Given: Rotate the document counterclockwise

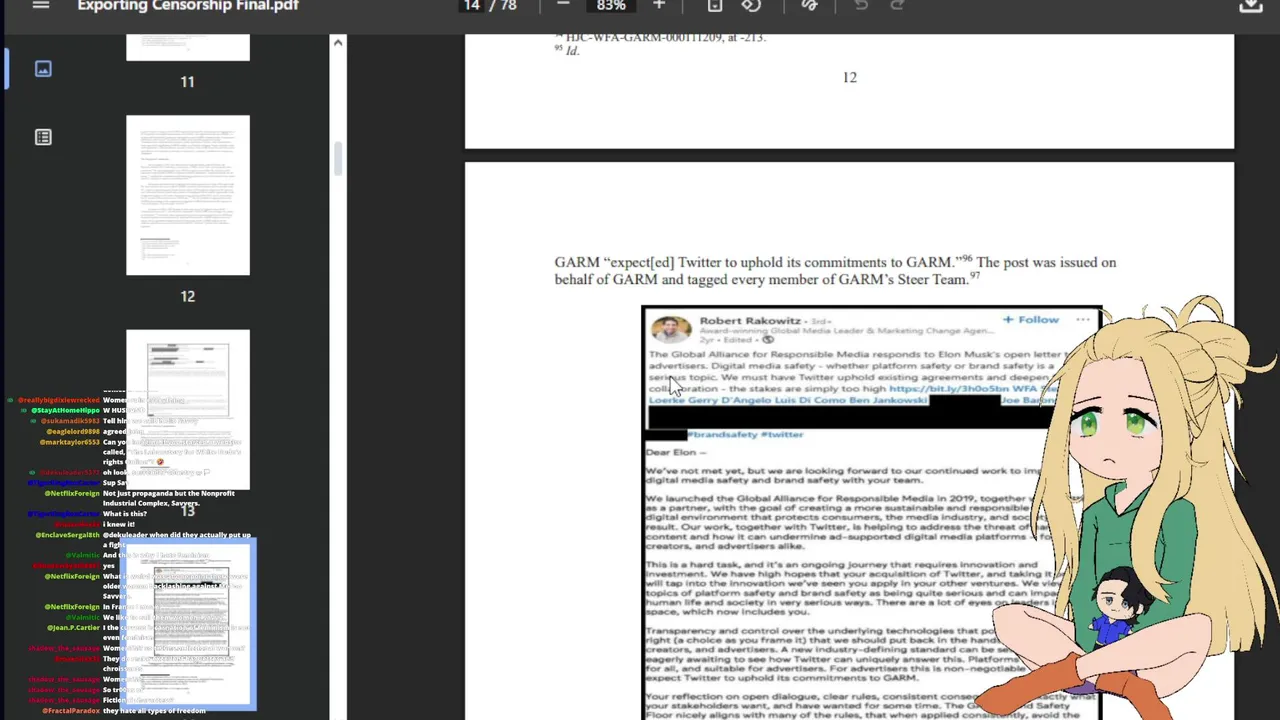Looking at the screenshot, I should (751, 5).
